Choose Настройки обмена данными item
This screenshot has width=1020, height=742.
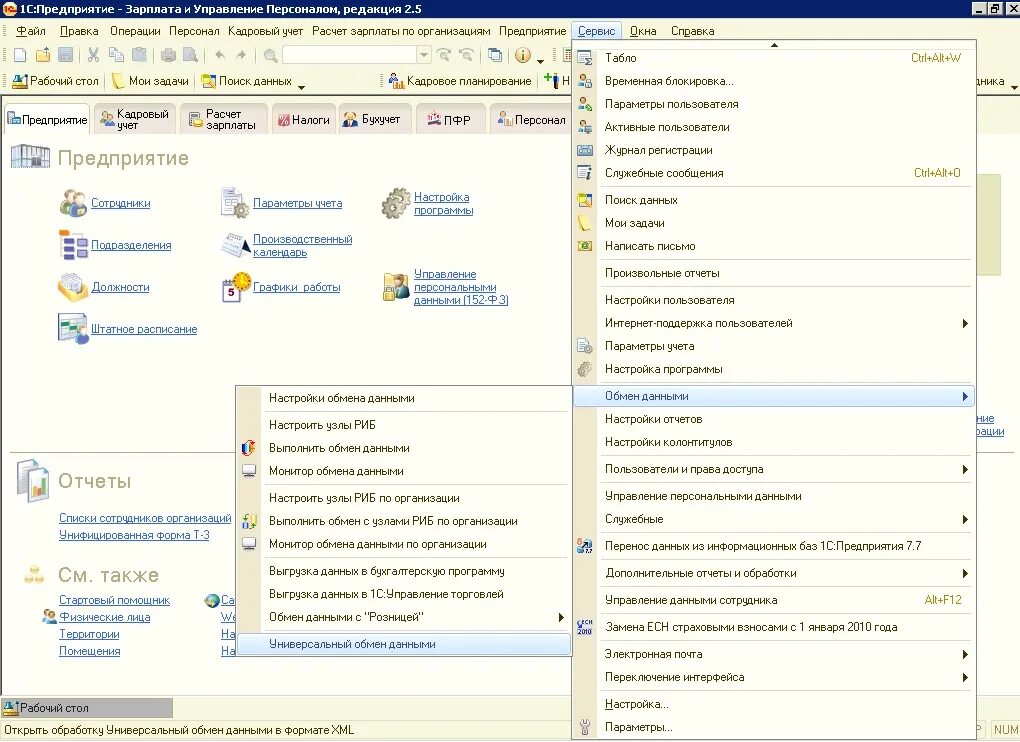click(x=404, y=398)
